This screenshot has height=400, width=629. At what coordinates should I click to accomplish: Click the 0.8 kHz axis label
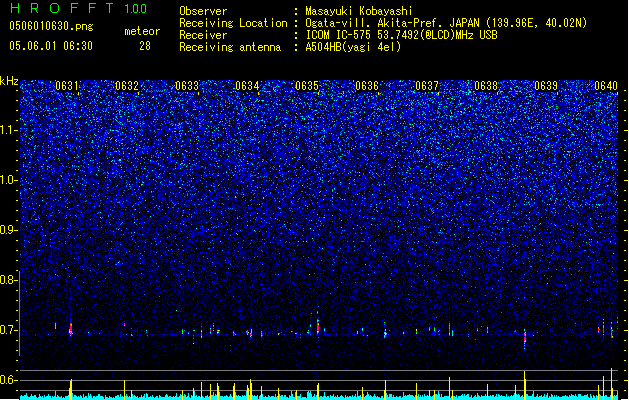click(x=8, y=280)
